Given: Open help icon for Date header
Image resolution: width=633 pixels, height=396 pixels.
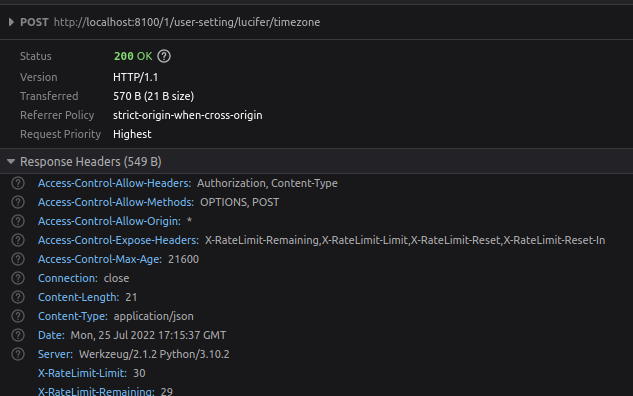Looking at the screenshot, I should [x=18, y=335].
